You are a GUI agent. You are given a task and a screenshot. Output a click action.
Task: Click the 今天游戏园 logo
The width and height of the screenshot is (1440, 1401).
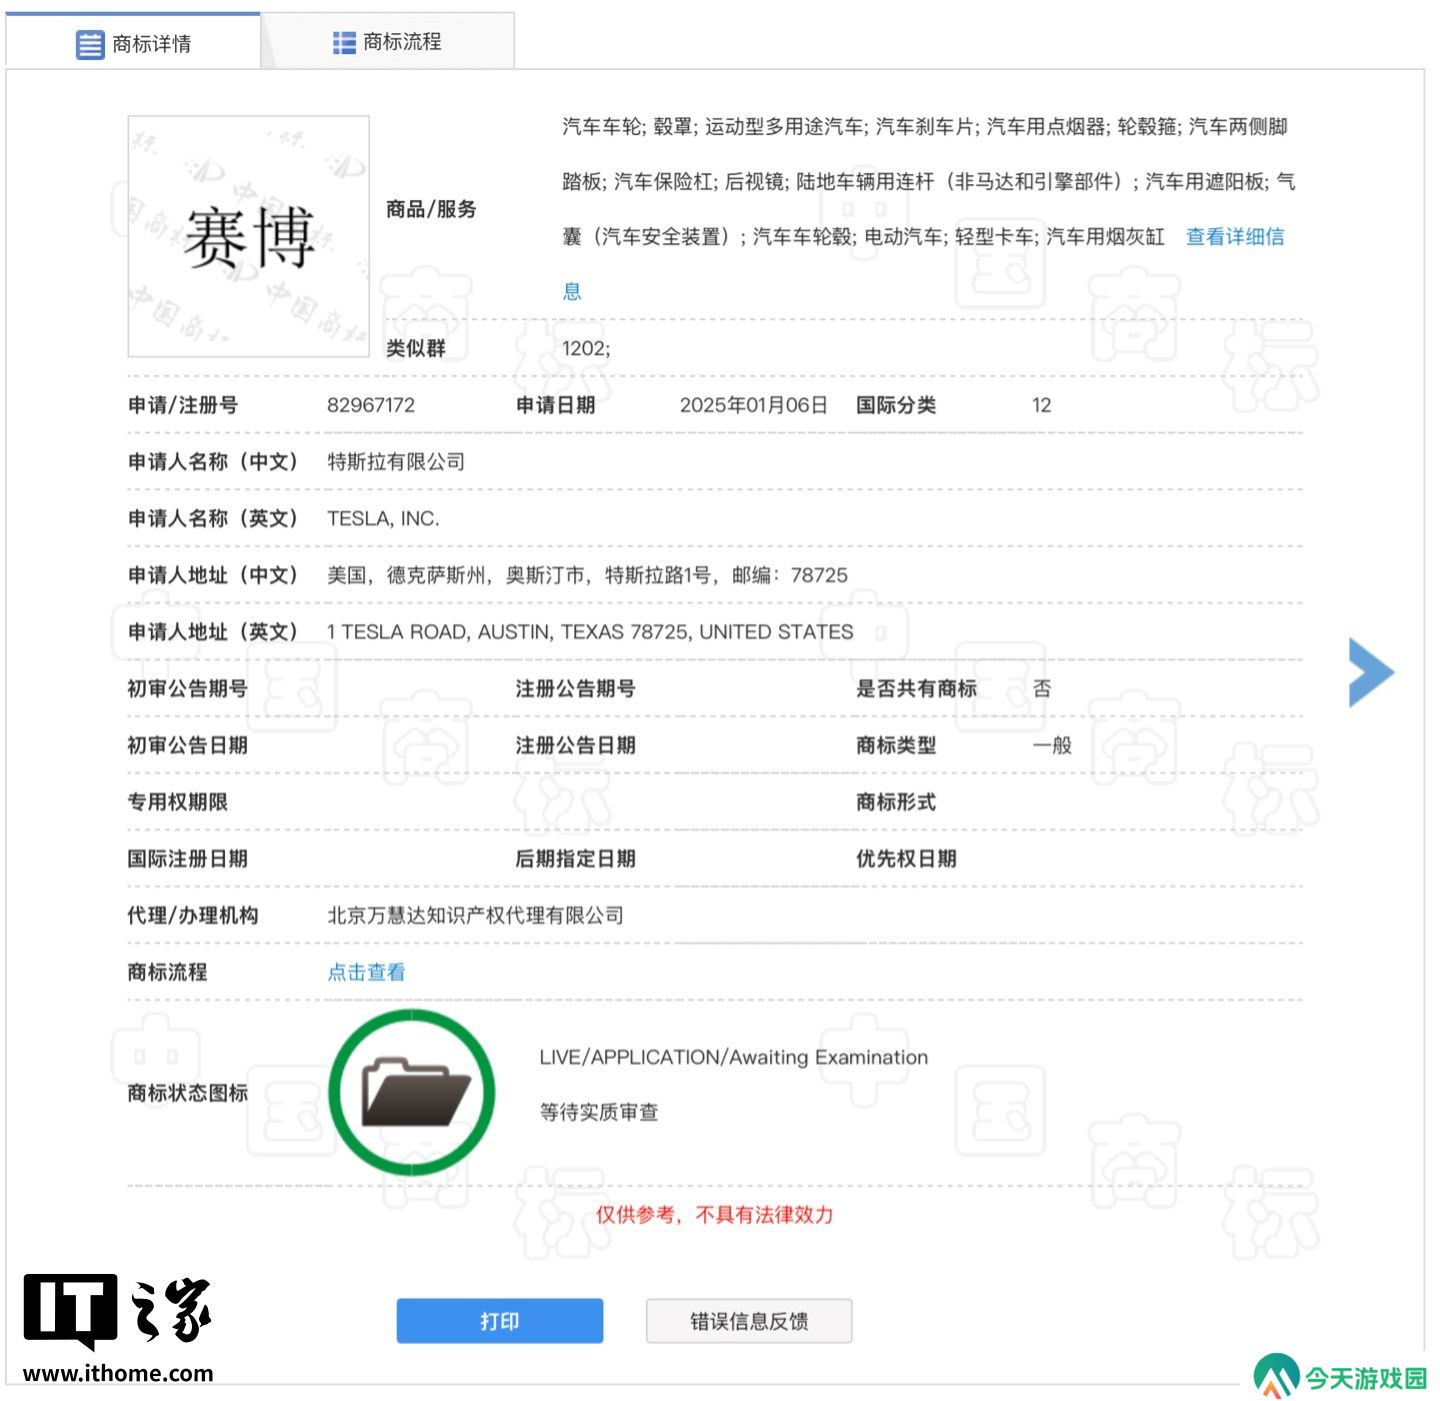coord(1340,1376)
